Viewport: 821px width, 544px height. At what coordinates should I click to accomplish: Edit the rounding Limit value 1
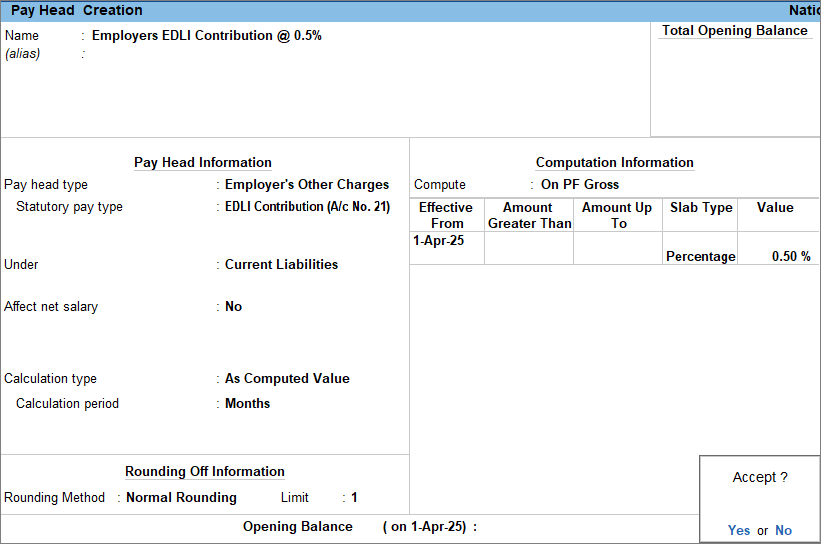pyautogui.click(x=354, y=498)
